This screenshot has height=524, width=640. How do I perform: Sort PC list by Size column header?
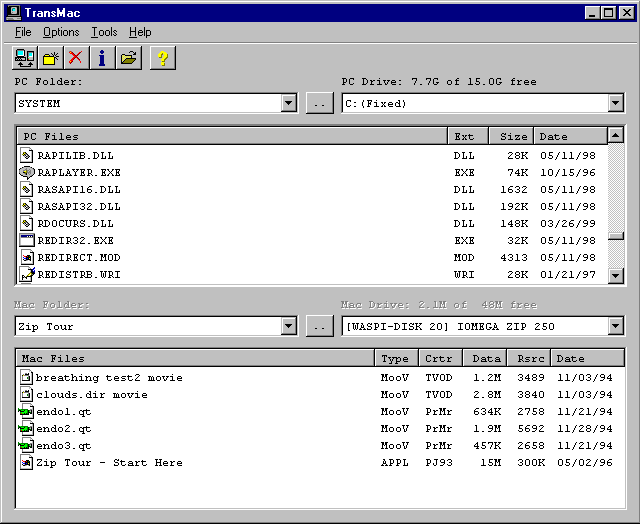[511, 136]
